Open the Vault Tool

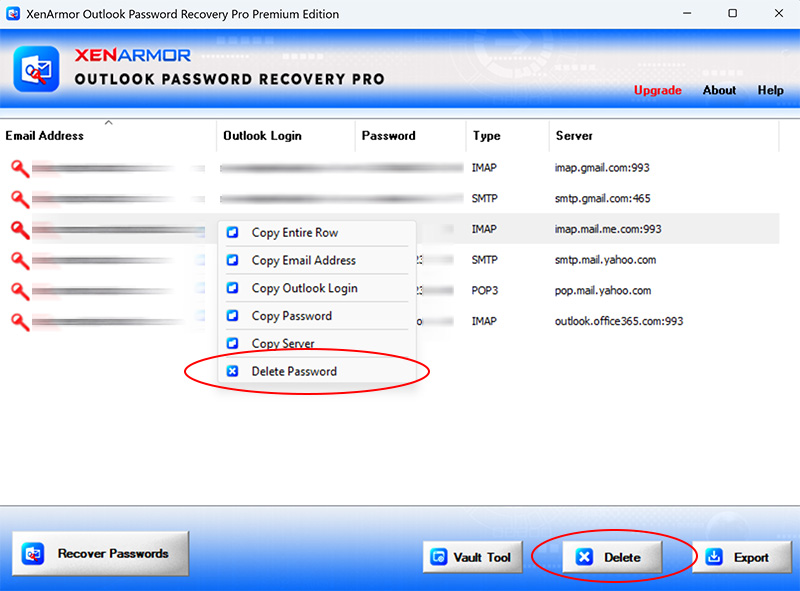point(473,557)
